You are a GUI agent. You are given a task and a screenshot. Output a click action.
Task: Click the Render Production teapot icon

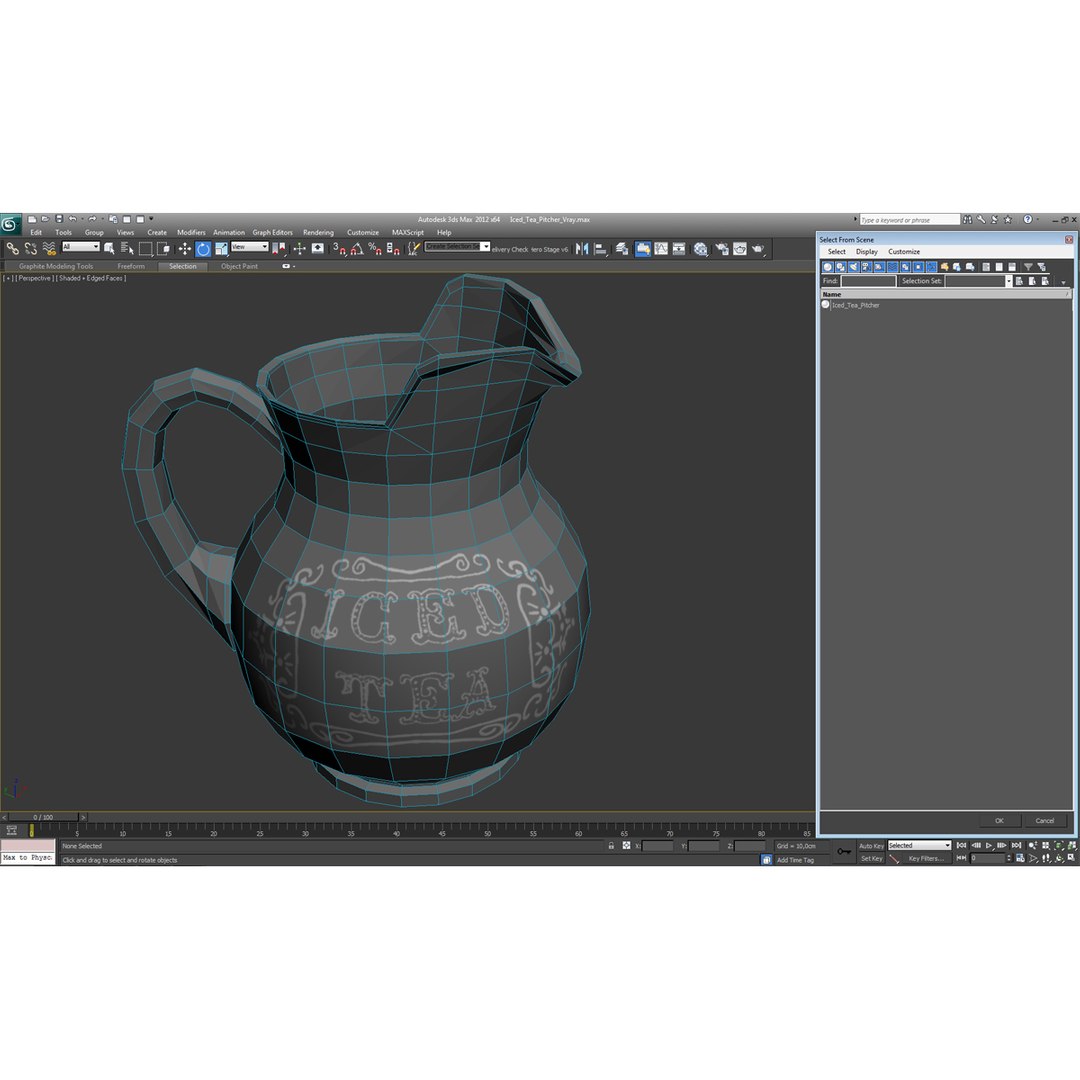tap(758, 249)
